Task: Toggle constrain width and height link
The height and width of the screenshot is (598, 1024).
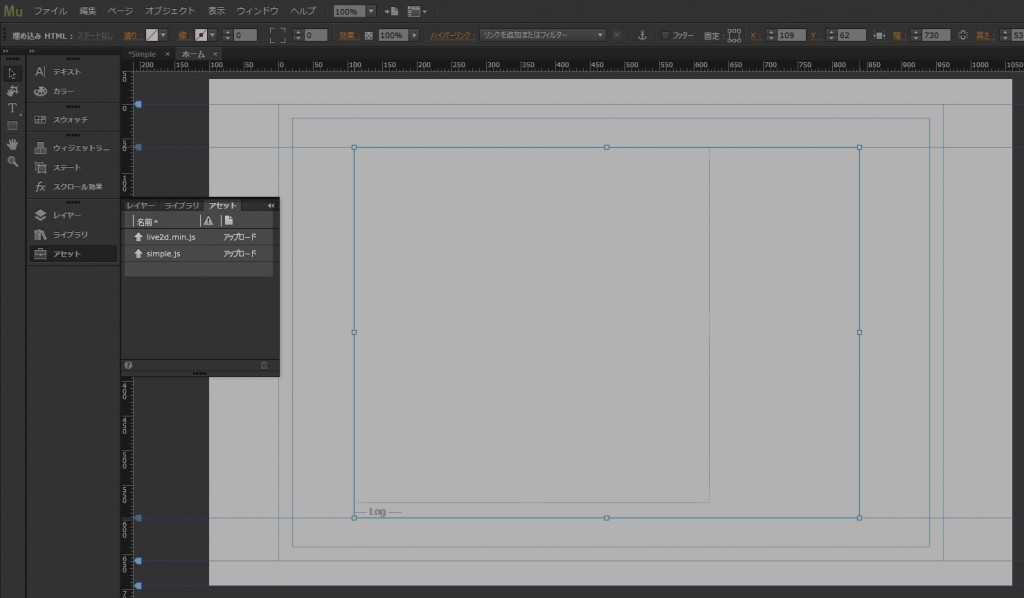Action: pyautogui.click(x=963, y=35)
